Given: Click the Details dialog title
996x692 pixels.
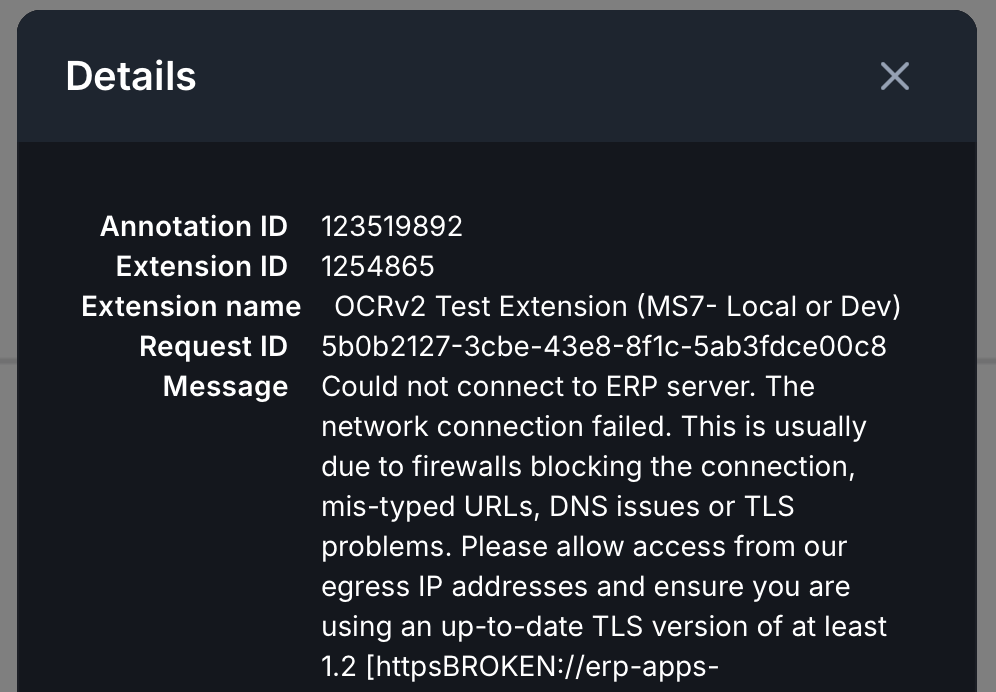Looking at the screenshot, I should 131,77.
